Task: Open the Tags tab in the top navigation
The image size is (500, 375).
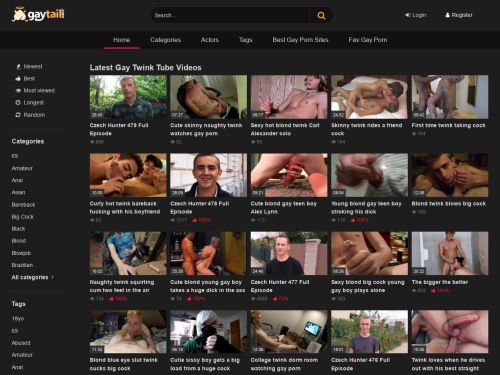Action: click(245, 40)
